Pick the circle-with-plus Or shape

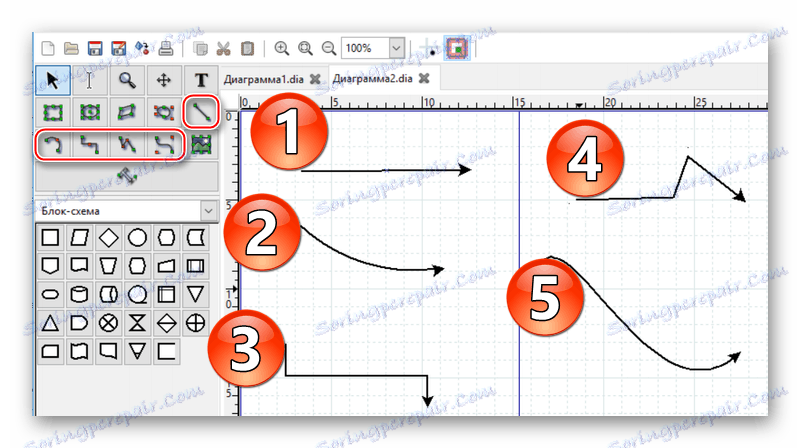(195, 323)
